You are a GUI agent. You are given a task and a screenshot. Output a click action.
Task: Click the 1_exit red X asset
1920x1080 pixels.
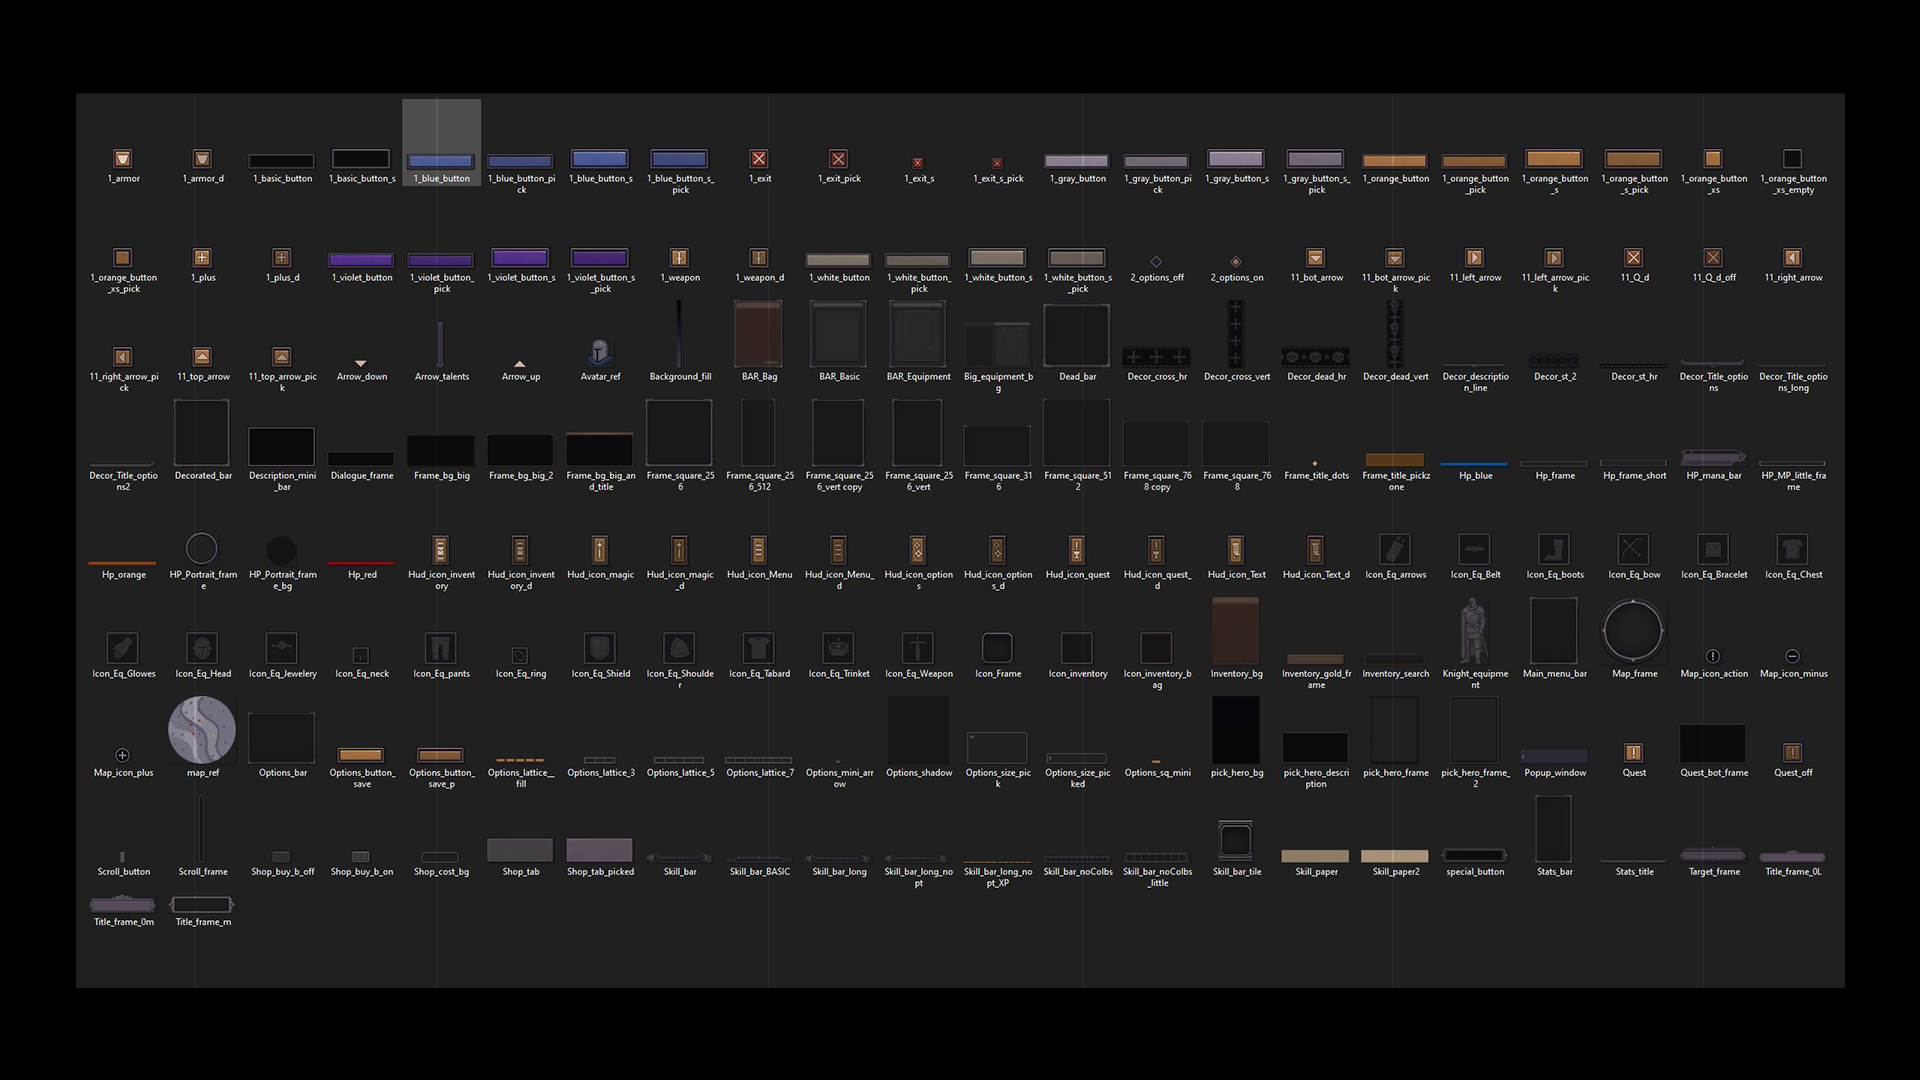pos(759,159)
